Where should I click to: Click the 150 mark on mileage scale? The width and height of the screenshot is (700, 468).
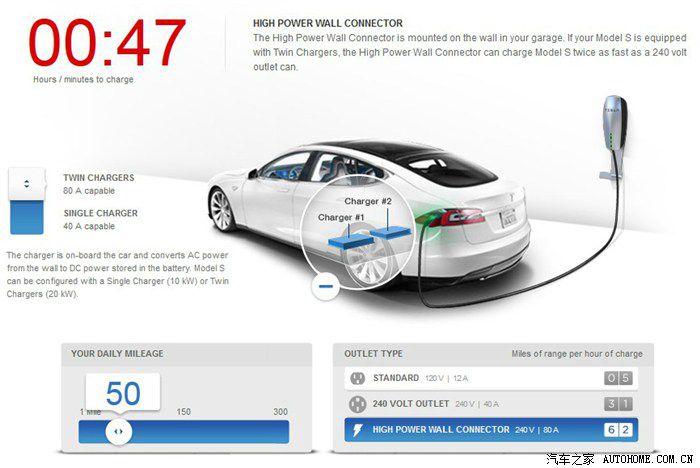(183, 412)
